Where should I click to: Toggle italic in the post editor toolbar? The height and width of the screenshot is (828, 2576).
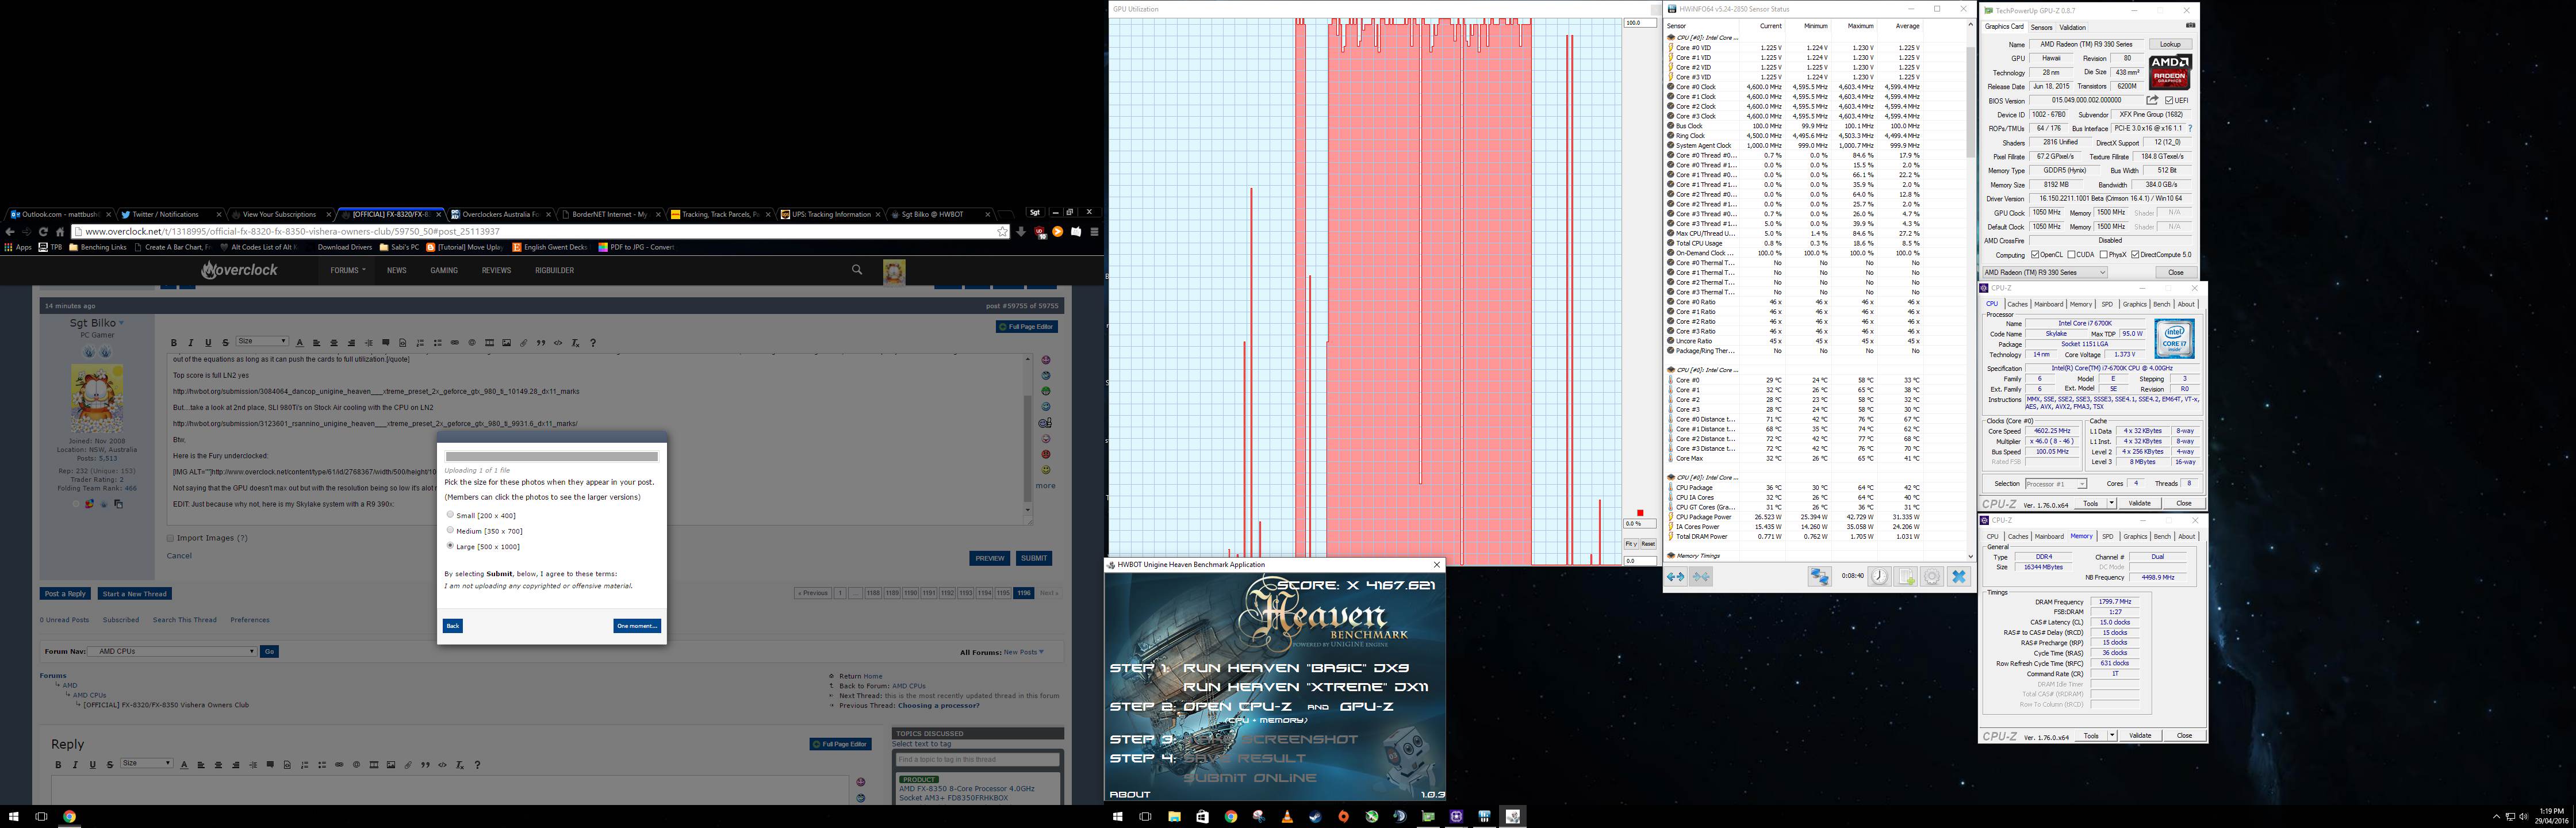(x=191, y=343)
